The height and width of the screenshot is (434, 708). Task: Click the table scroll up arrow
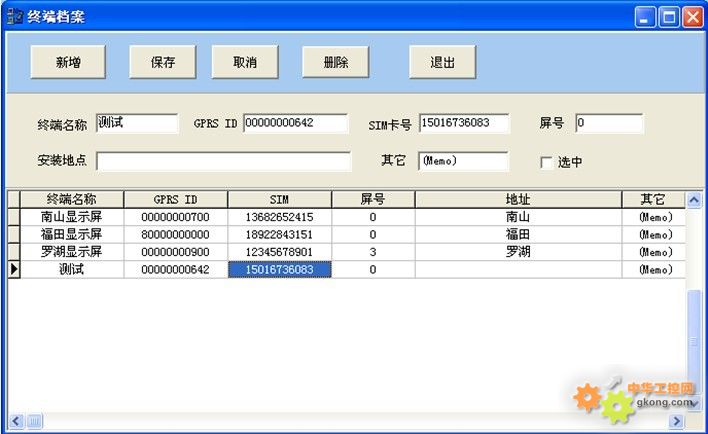[x=694, y=199]
